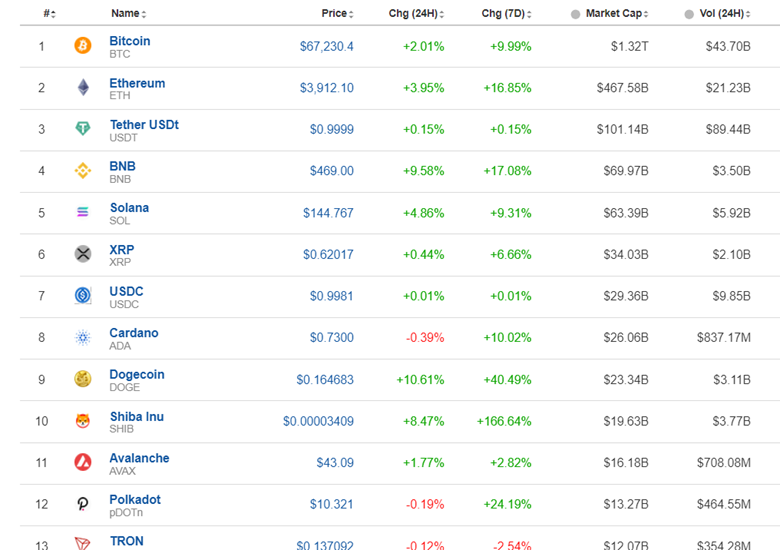
Task: Click Avalanche price $43.09
Action: (x=335, y=462)
